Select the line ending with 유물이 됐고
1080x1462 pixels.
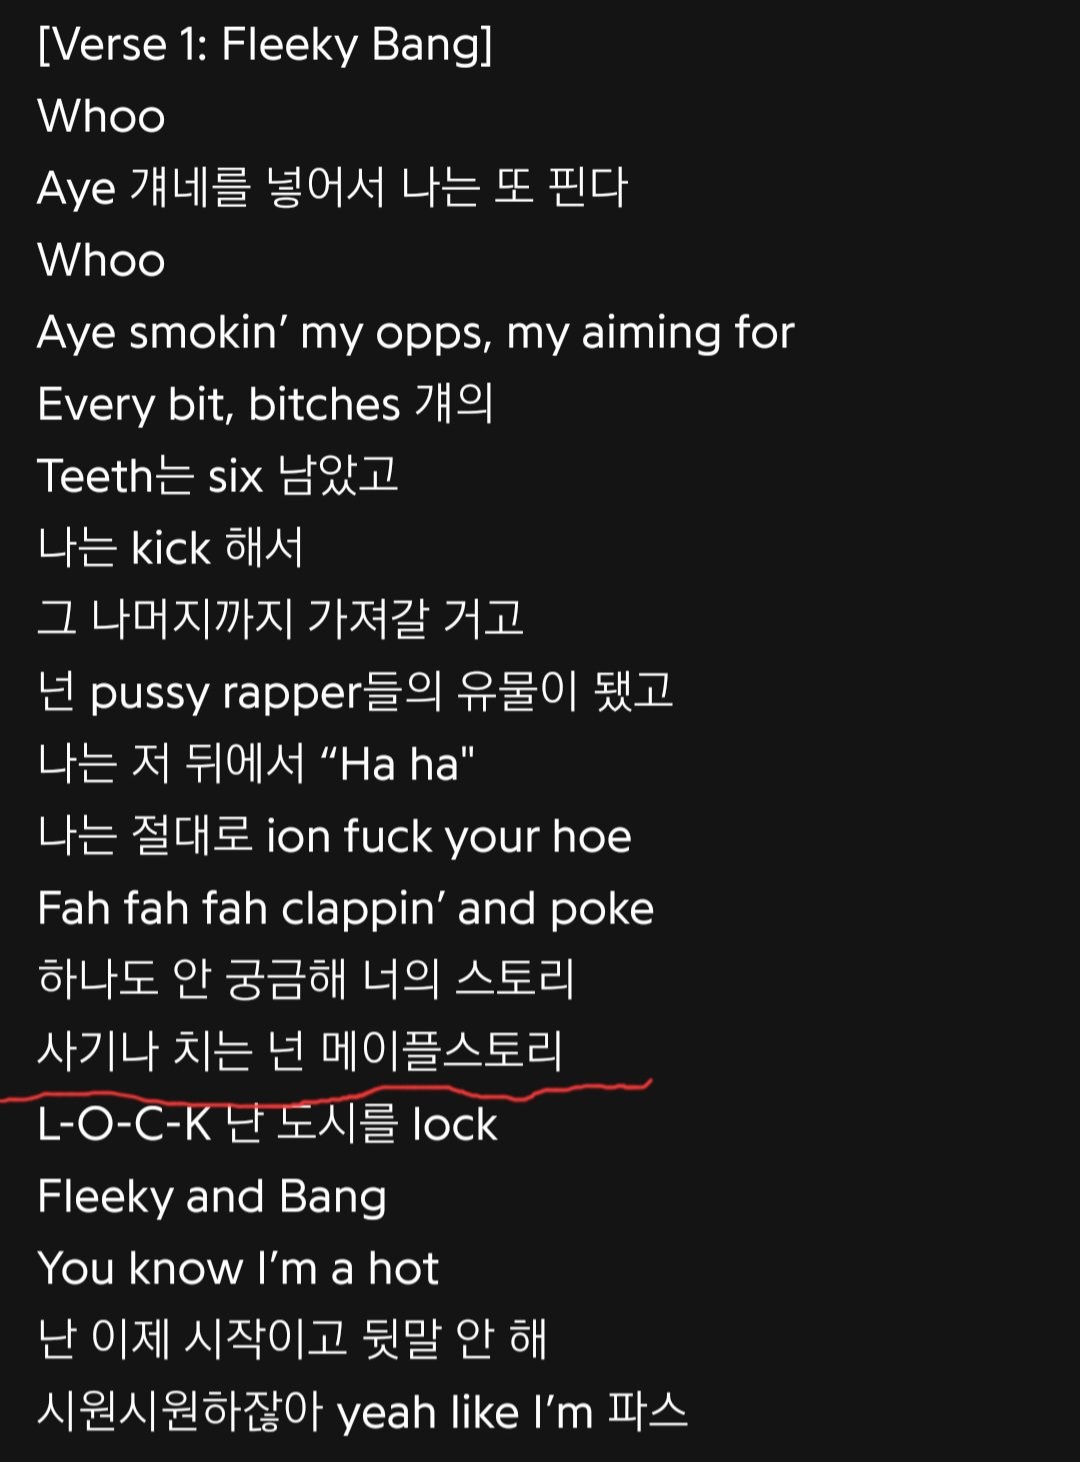tap(355, 692)
